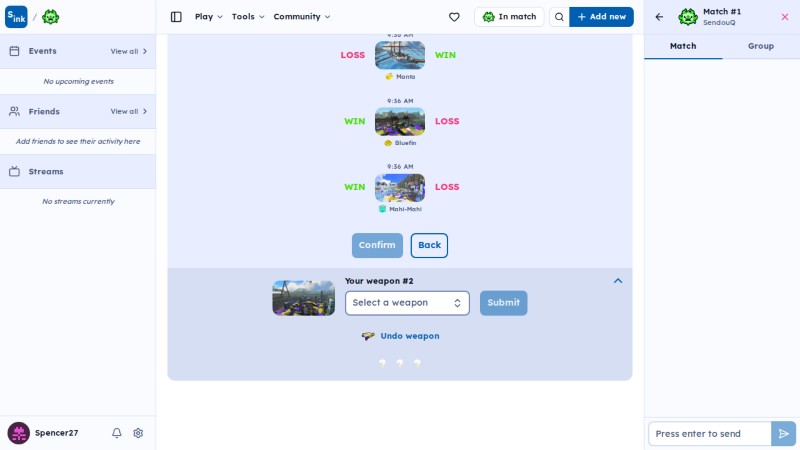Click LOSS label right of Mahi-Mahi
Image resolution: width=800 pixels, height=450 pixels.
pos(447,187)
